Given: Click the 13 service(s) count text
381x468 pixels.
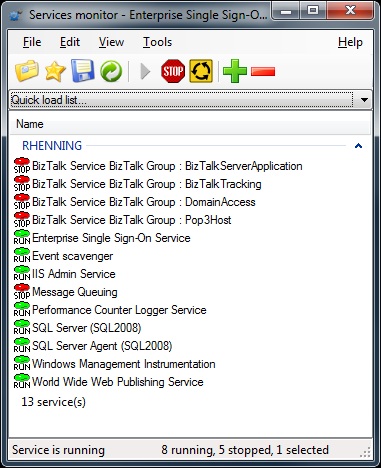Looking at the screenshot, I should 54,402.
